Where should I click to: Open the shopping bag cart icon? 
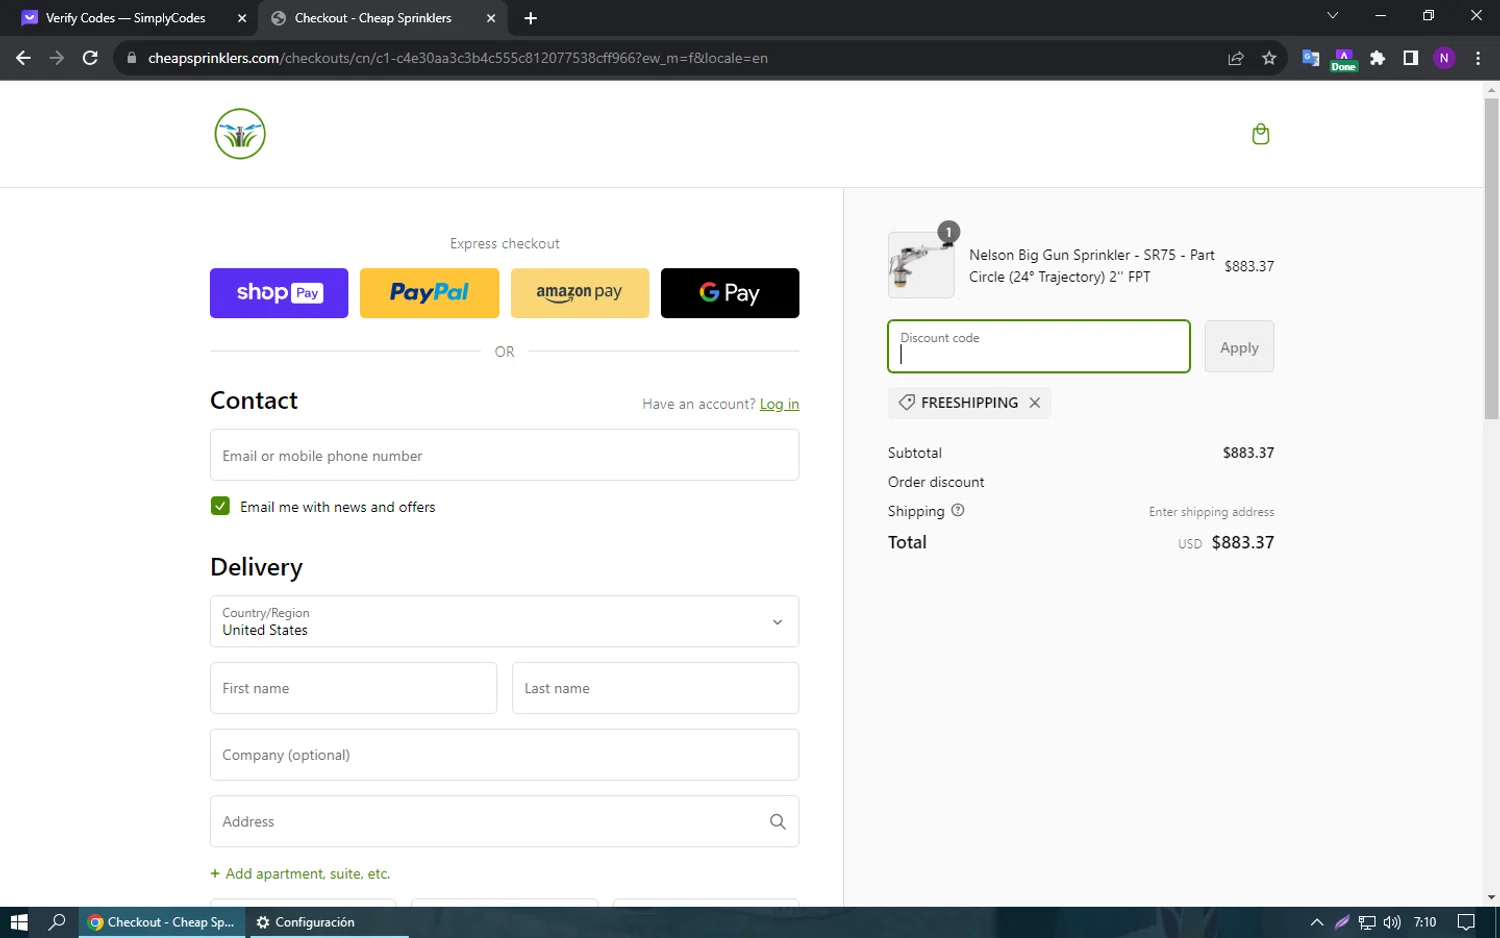point(1261,134)
